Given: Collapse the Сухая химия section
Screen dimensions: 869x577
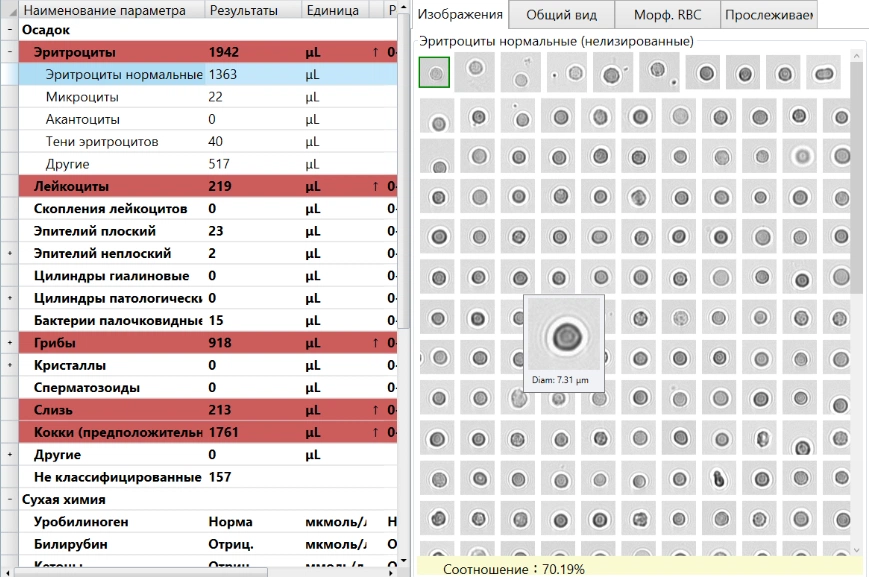Looking at the screenshot, I should [x=9, y=499].
